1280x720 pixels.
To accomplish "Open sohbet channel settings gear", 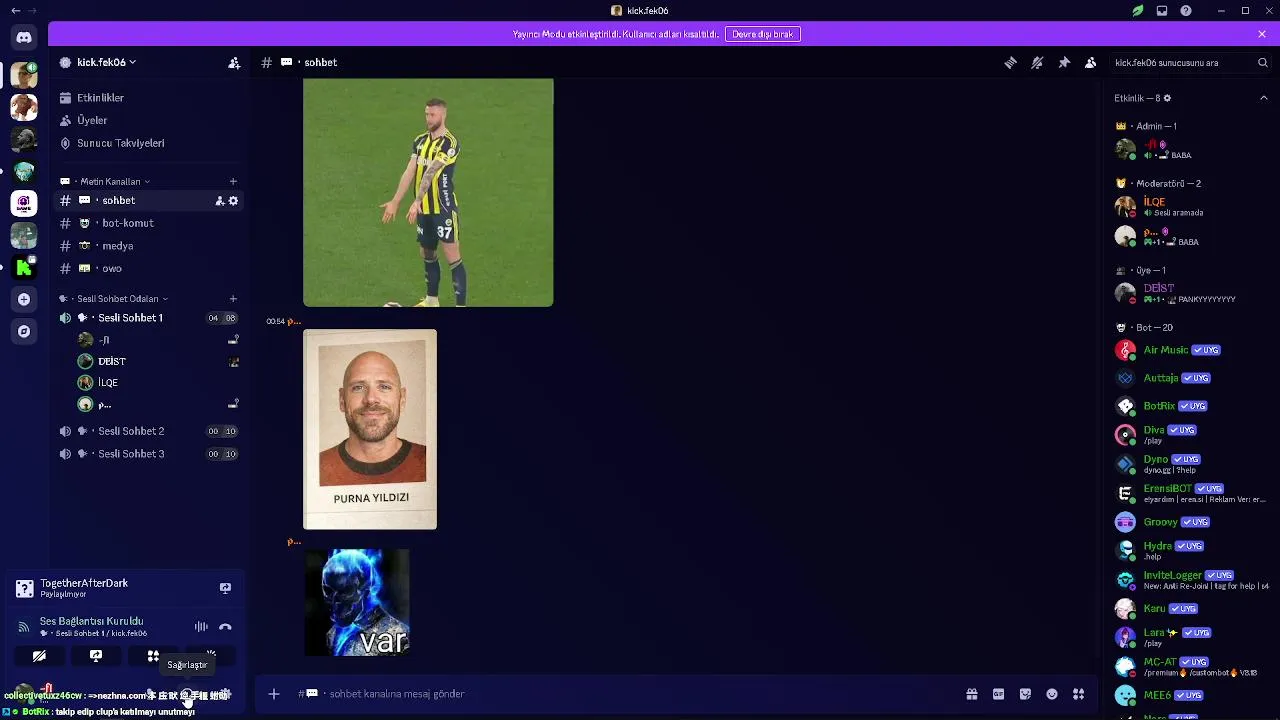I will 234,201.
